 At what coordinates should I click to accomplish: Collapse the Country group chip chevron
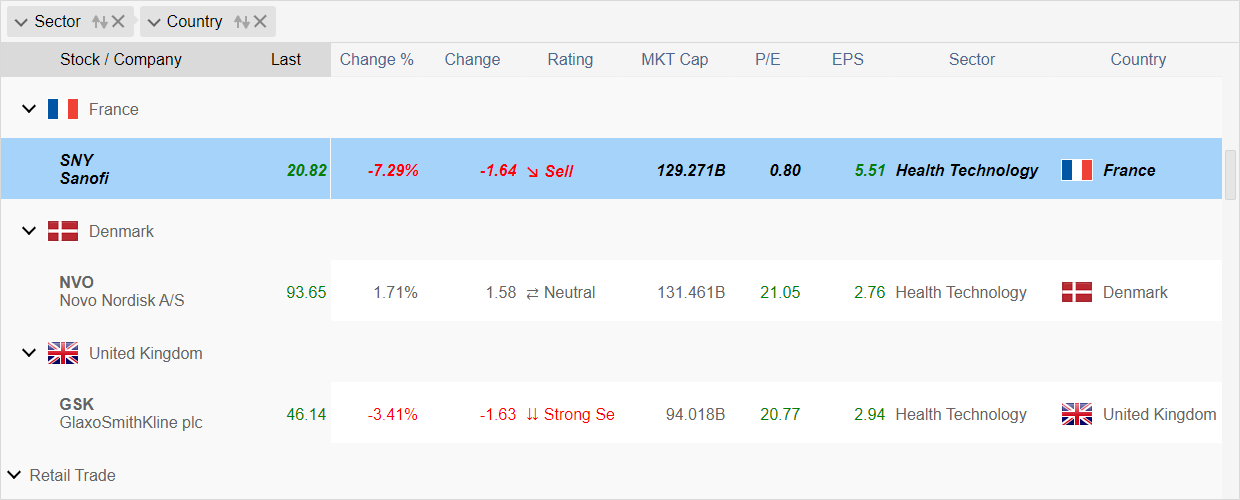tap(154, 22)
